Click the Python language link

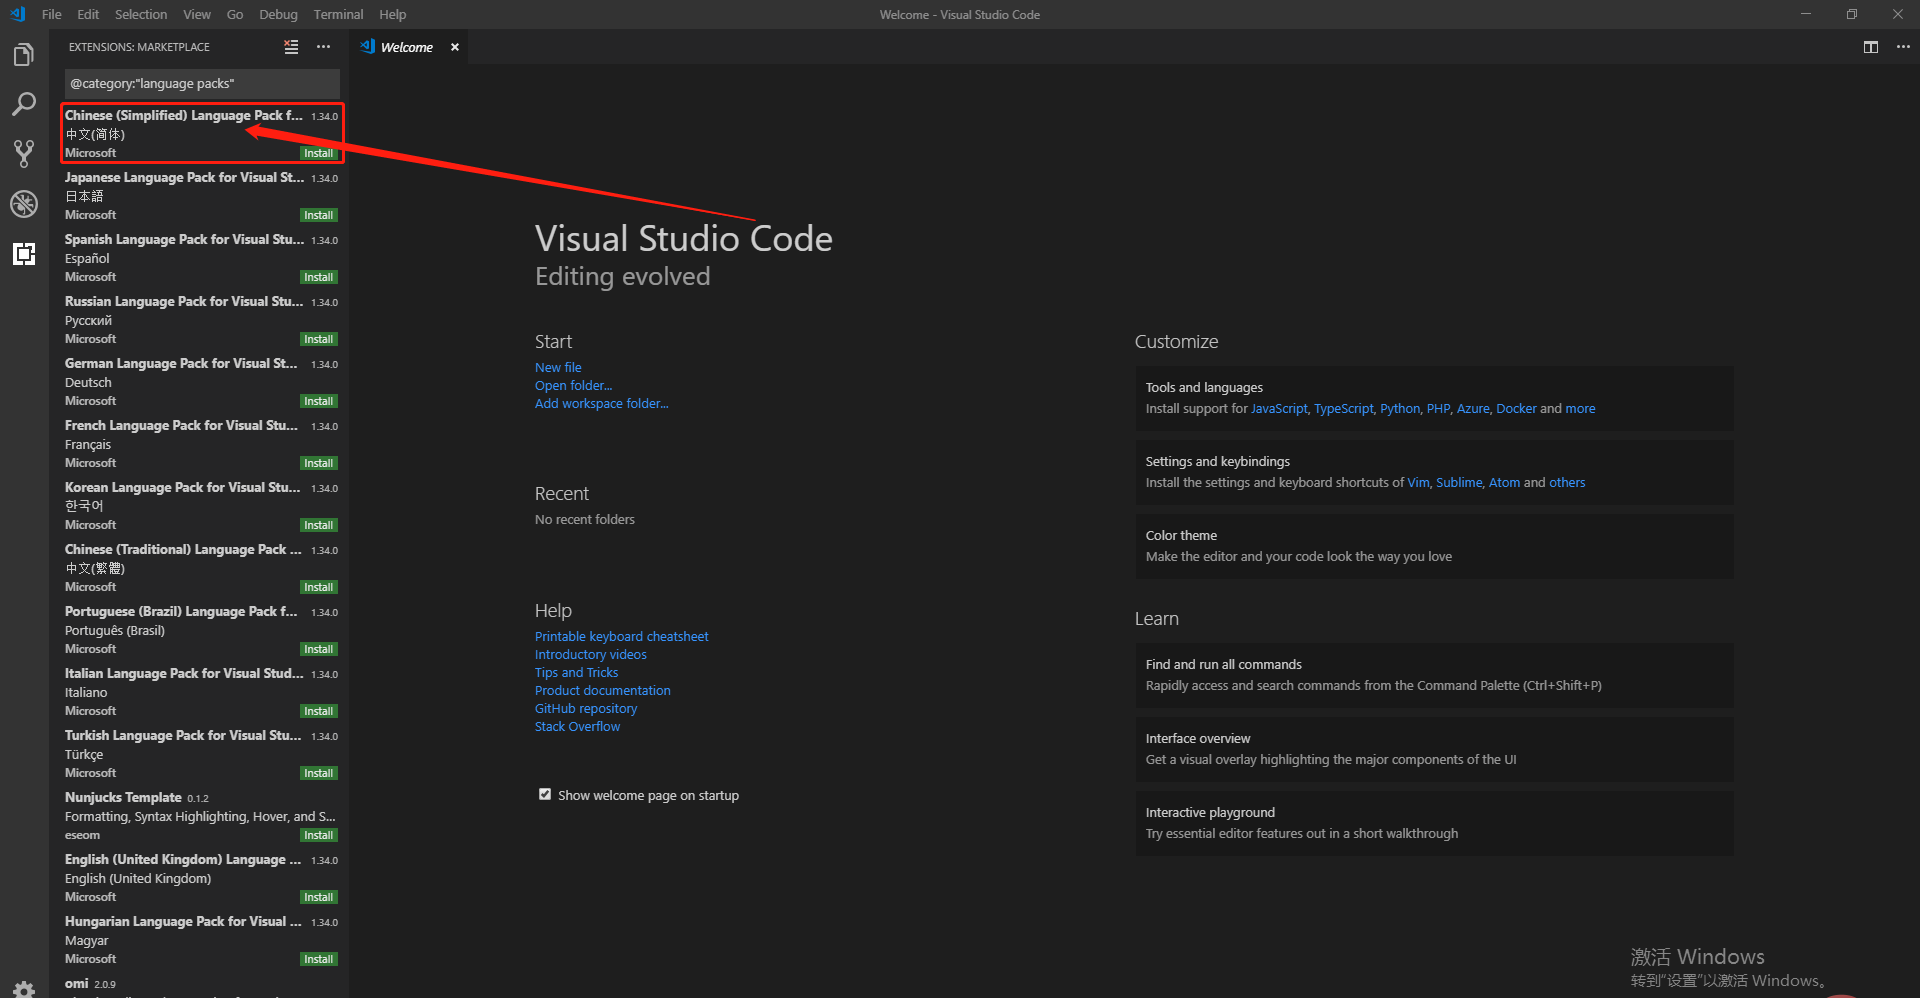click(x=1400, y=409)
